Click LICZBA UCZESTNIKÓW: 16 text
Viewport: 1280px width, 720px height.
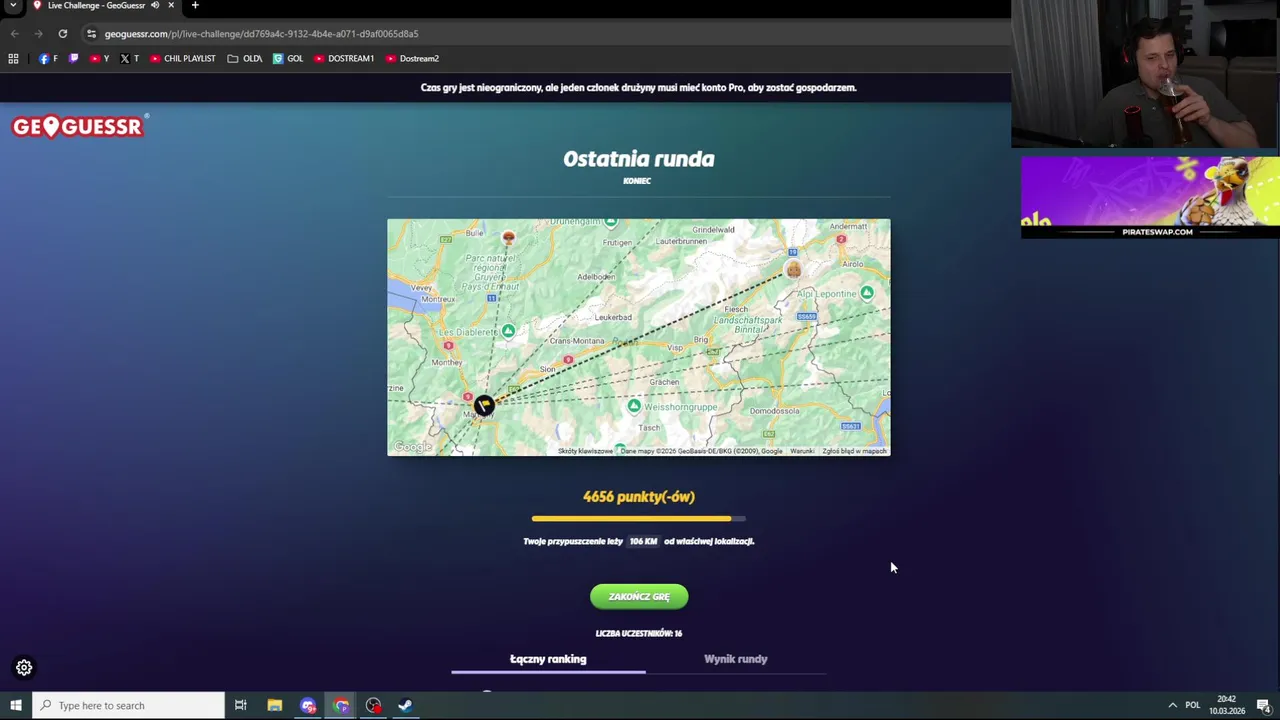click(639, 633)
